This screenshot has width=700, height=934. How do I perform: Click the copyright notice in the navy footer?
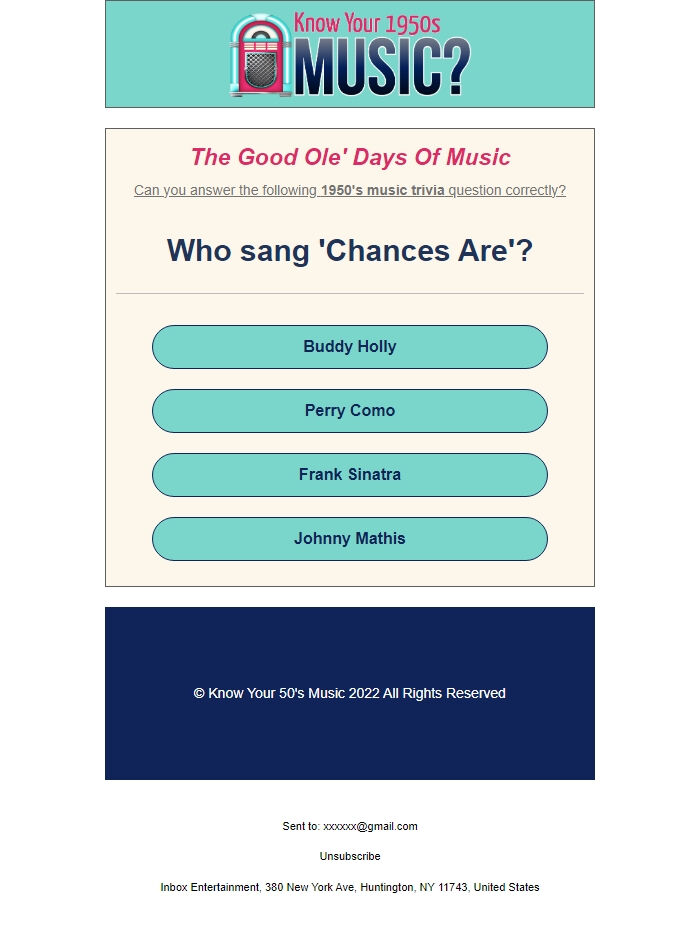point(350,693)
